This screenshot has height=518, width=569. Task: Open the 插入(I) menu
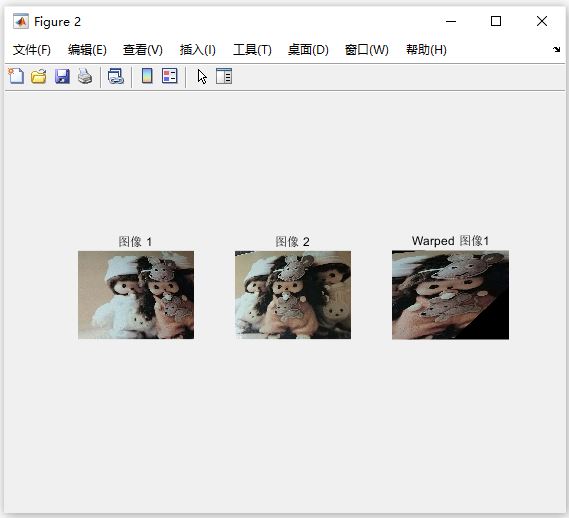coord(198,50)
